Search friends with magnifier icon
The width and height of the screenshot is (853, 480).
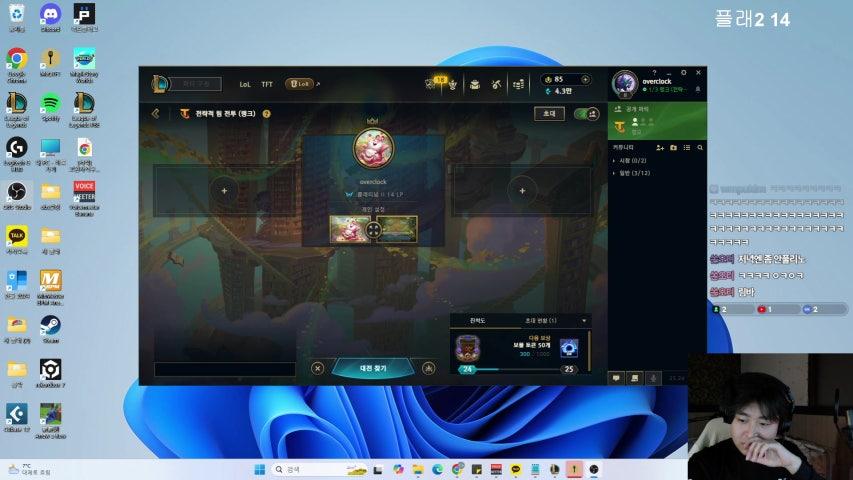[x=700, y=147]
